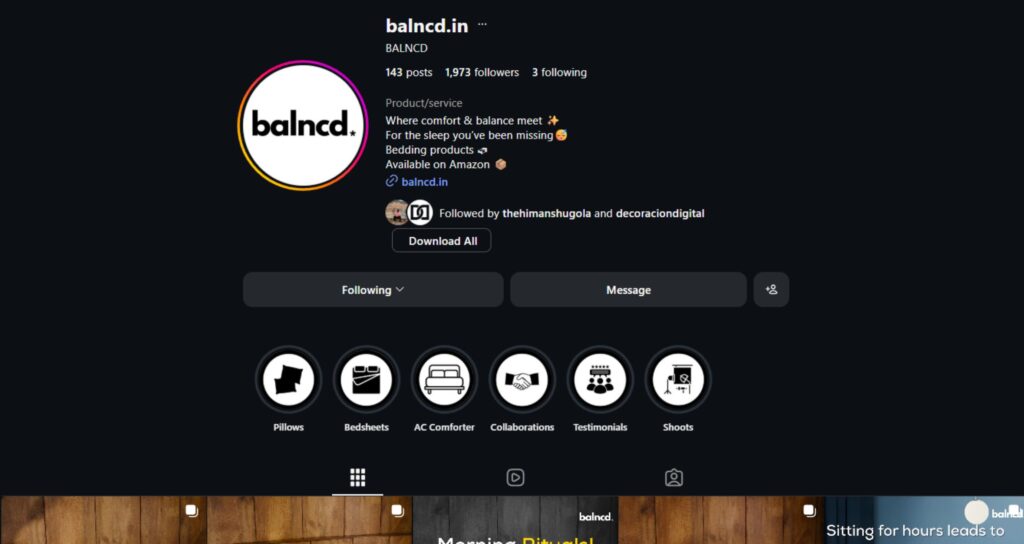Image resolution: width=1024 pixels, height=544 pixels.
Task: Open the Testimonials highlight
Action: (x=600, y=379)
